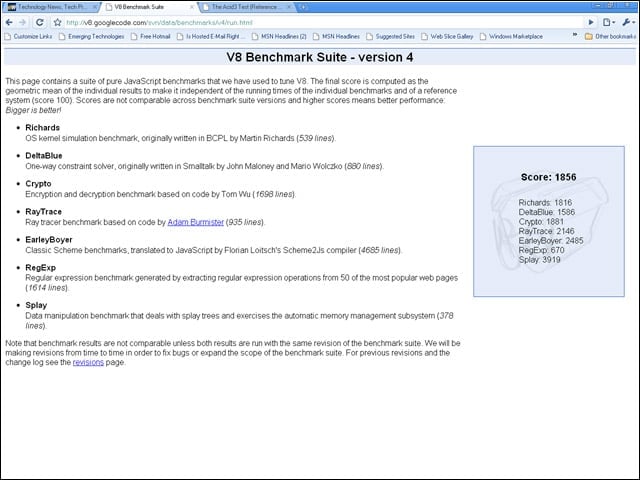Click the Crypto benchmark heading

pyautogui.click(x=38, y=184)
